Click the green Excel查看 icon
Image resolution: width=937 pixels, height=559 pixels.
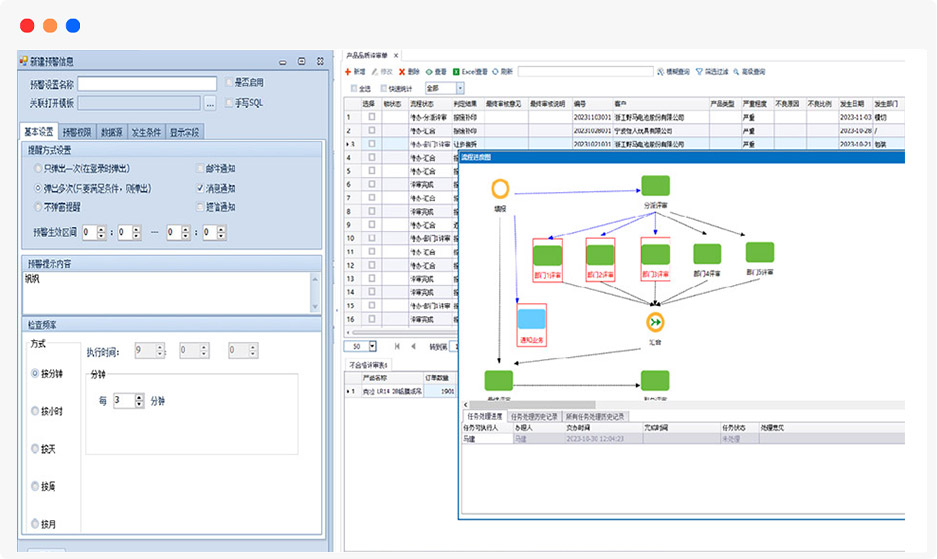[x=456, y=72]
